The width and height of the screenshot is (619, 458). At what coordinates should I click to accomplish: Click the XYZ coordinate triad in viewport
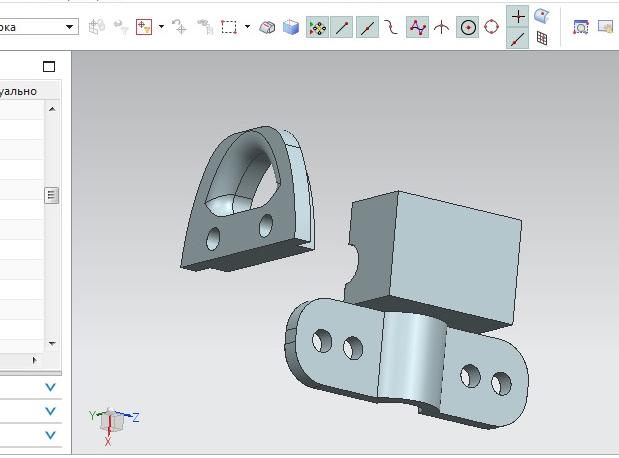click(x=112, y=420)
